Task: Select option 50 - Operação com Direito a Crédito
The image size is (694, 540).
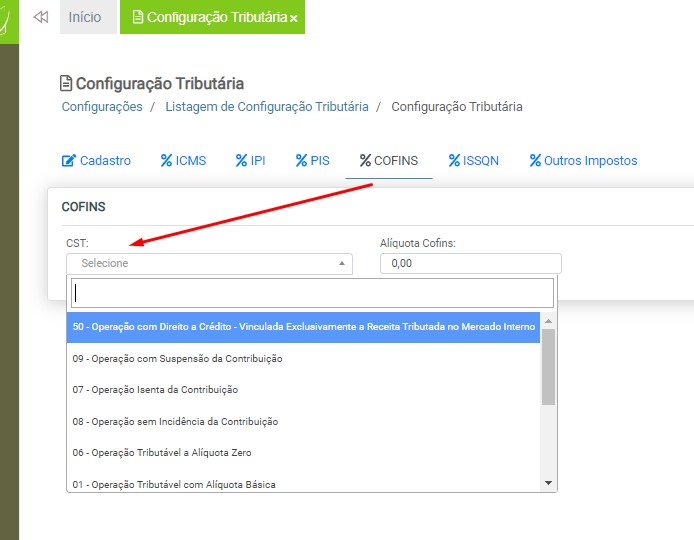Action: coord(304,327)
